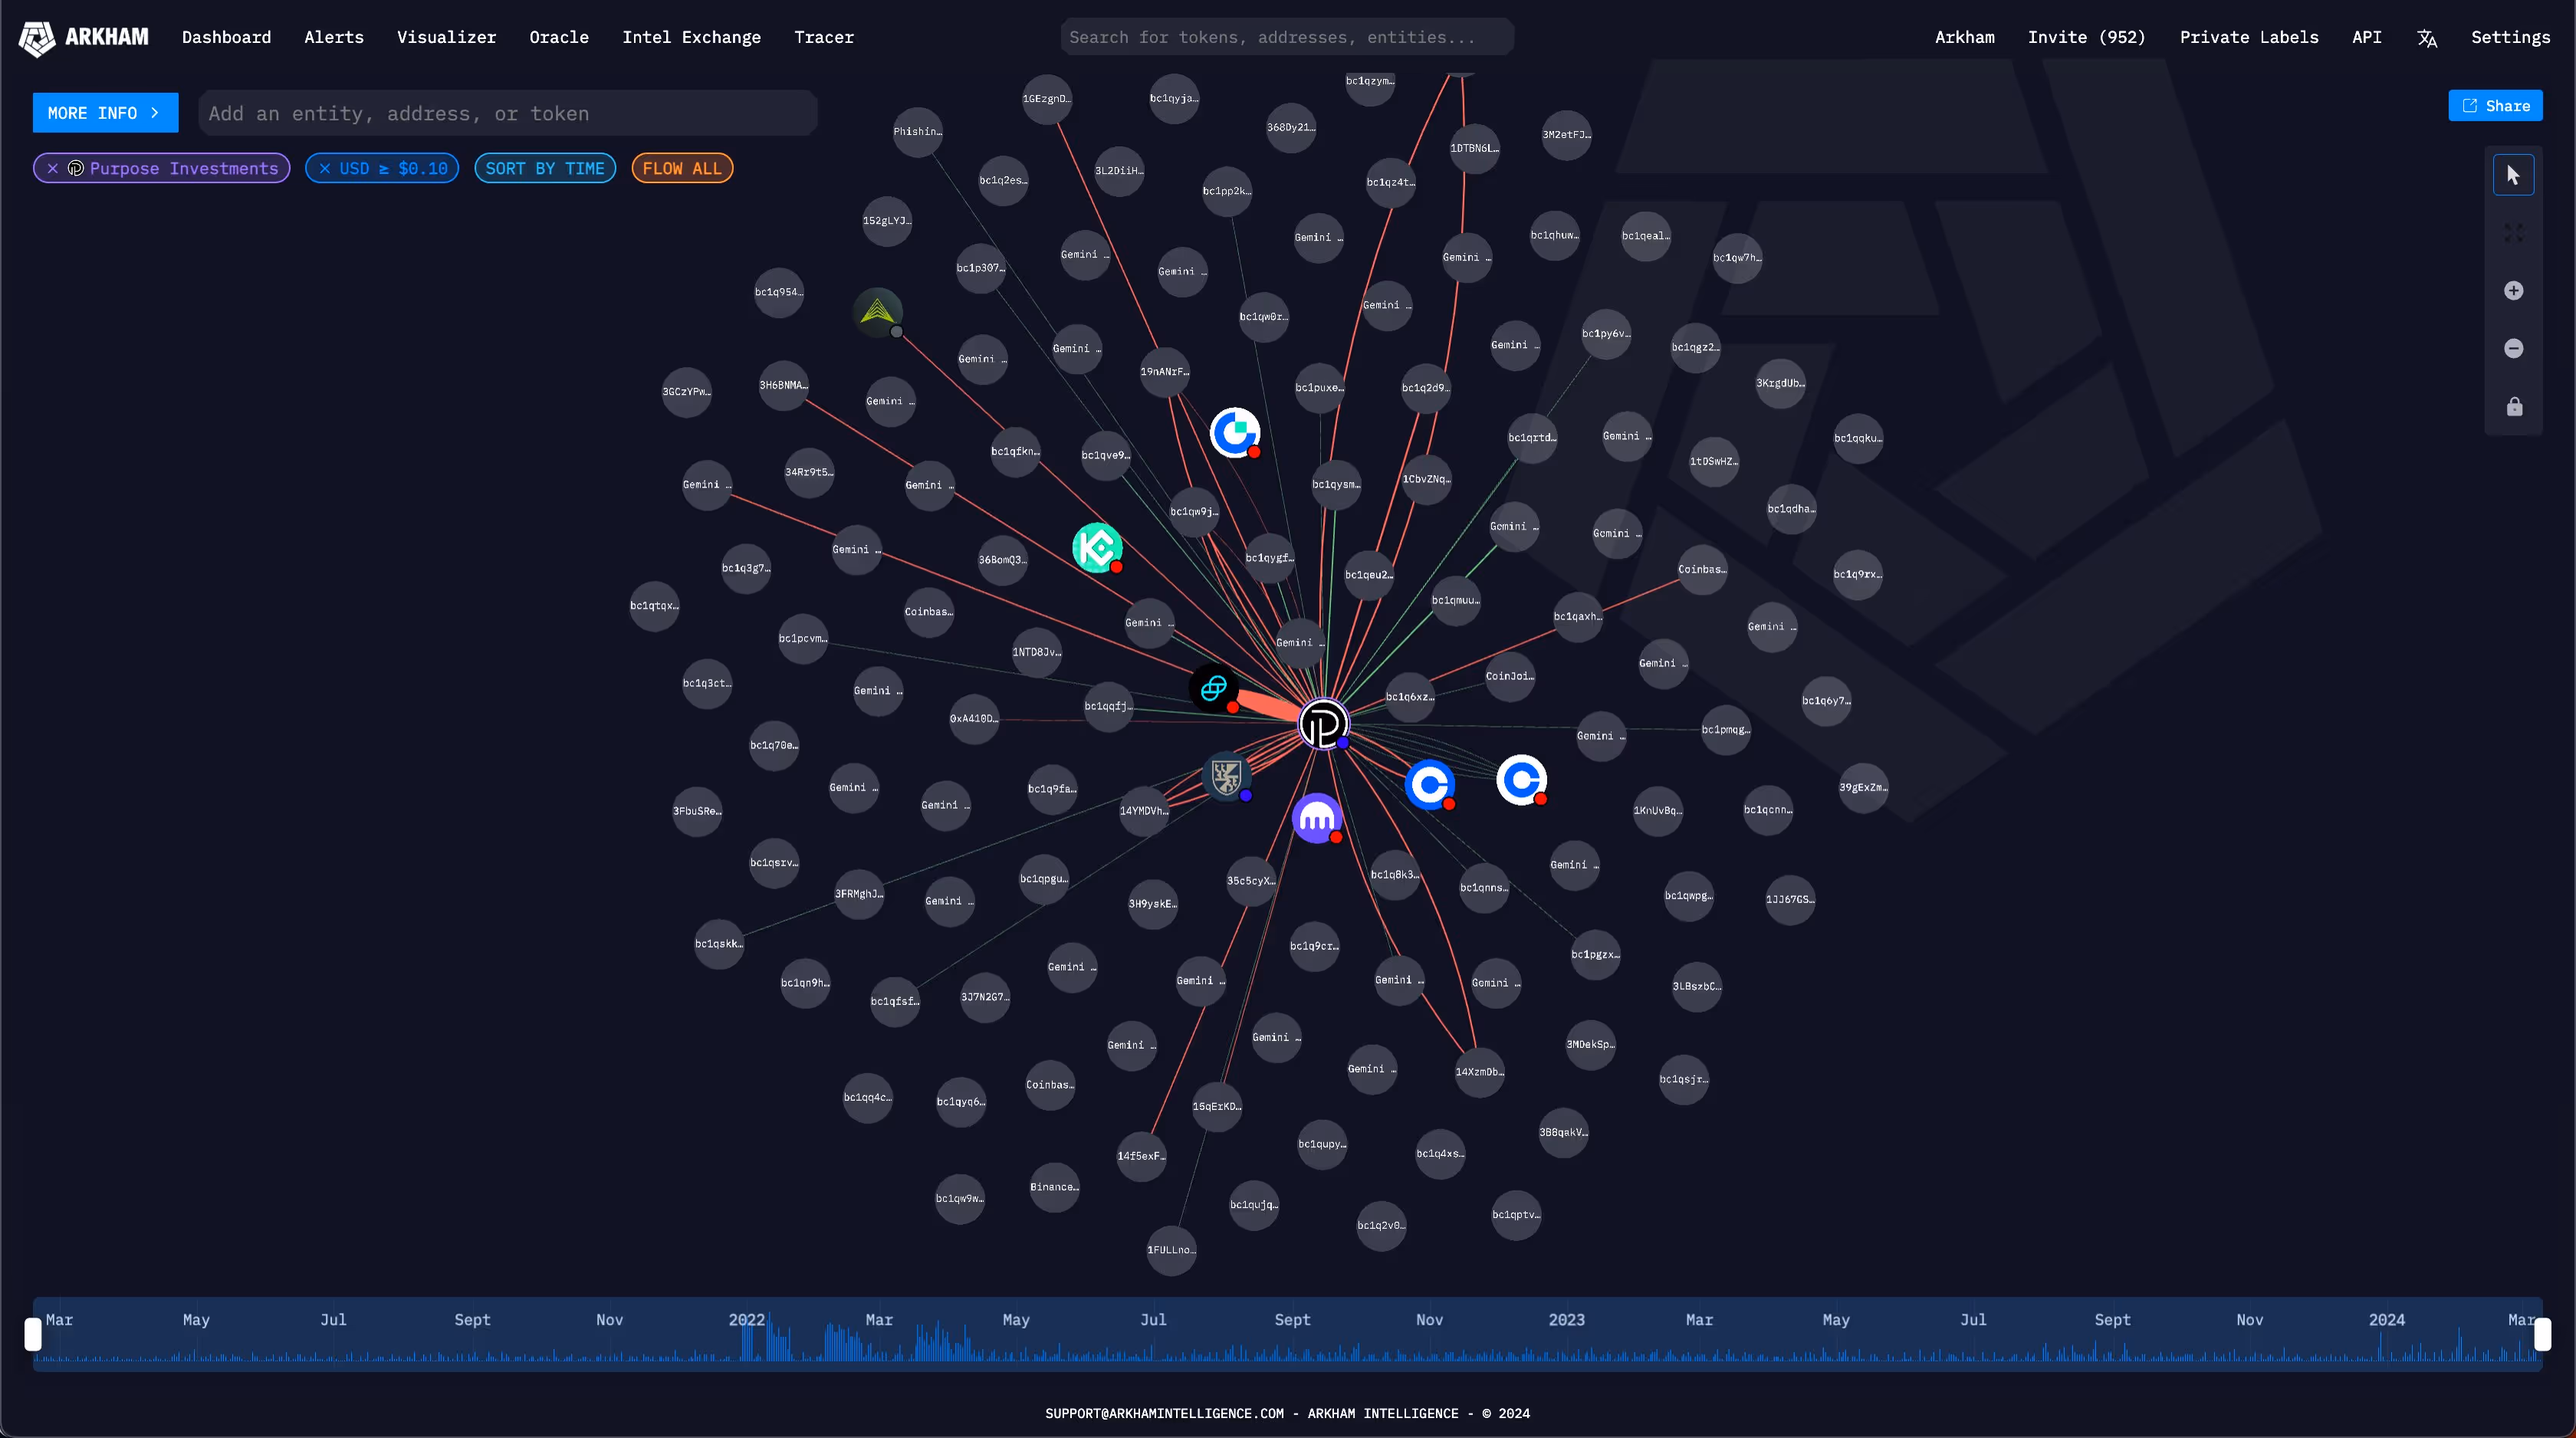Open the language translation icon
This screenshot has height=1438, width=2576.
(2427, 38)
